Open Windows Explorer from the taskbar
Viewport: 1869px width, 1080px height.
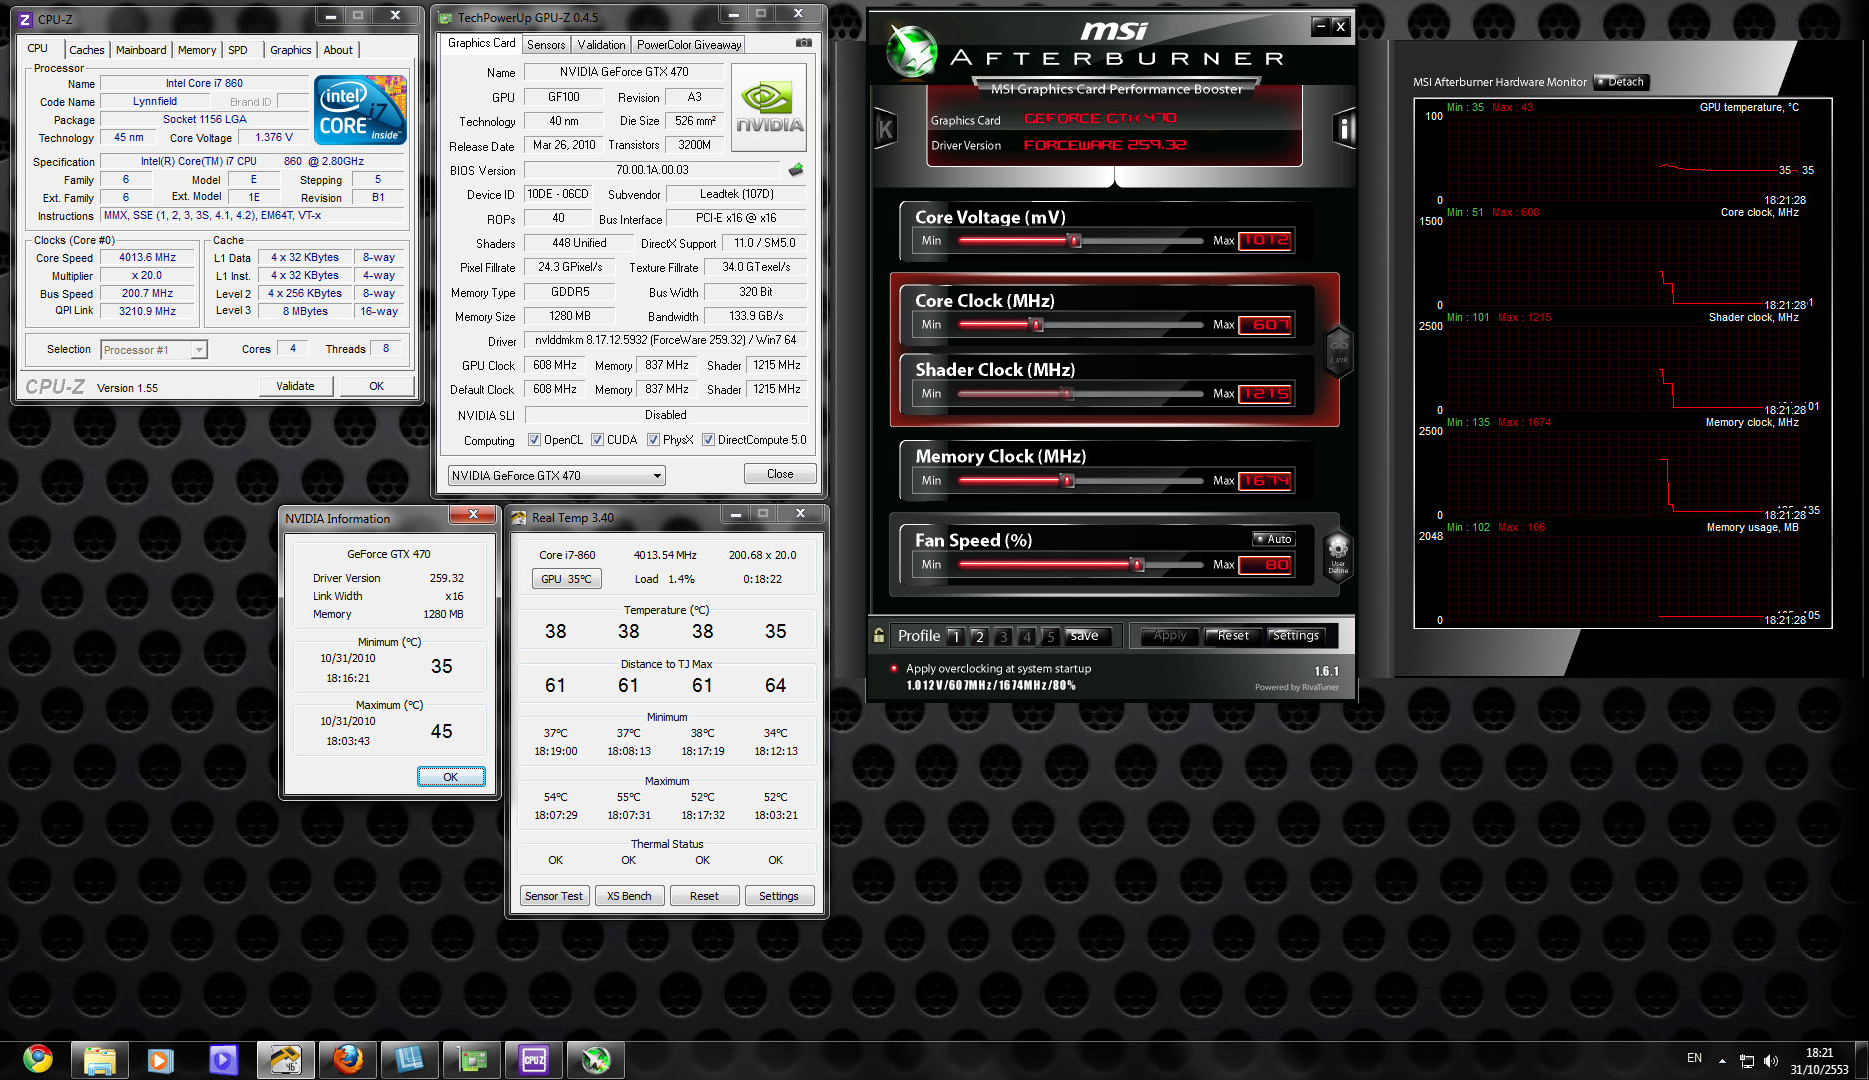(99, 1059)
